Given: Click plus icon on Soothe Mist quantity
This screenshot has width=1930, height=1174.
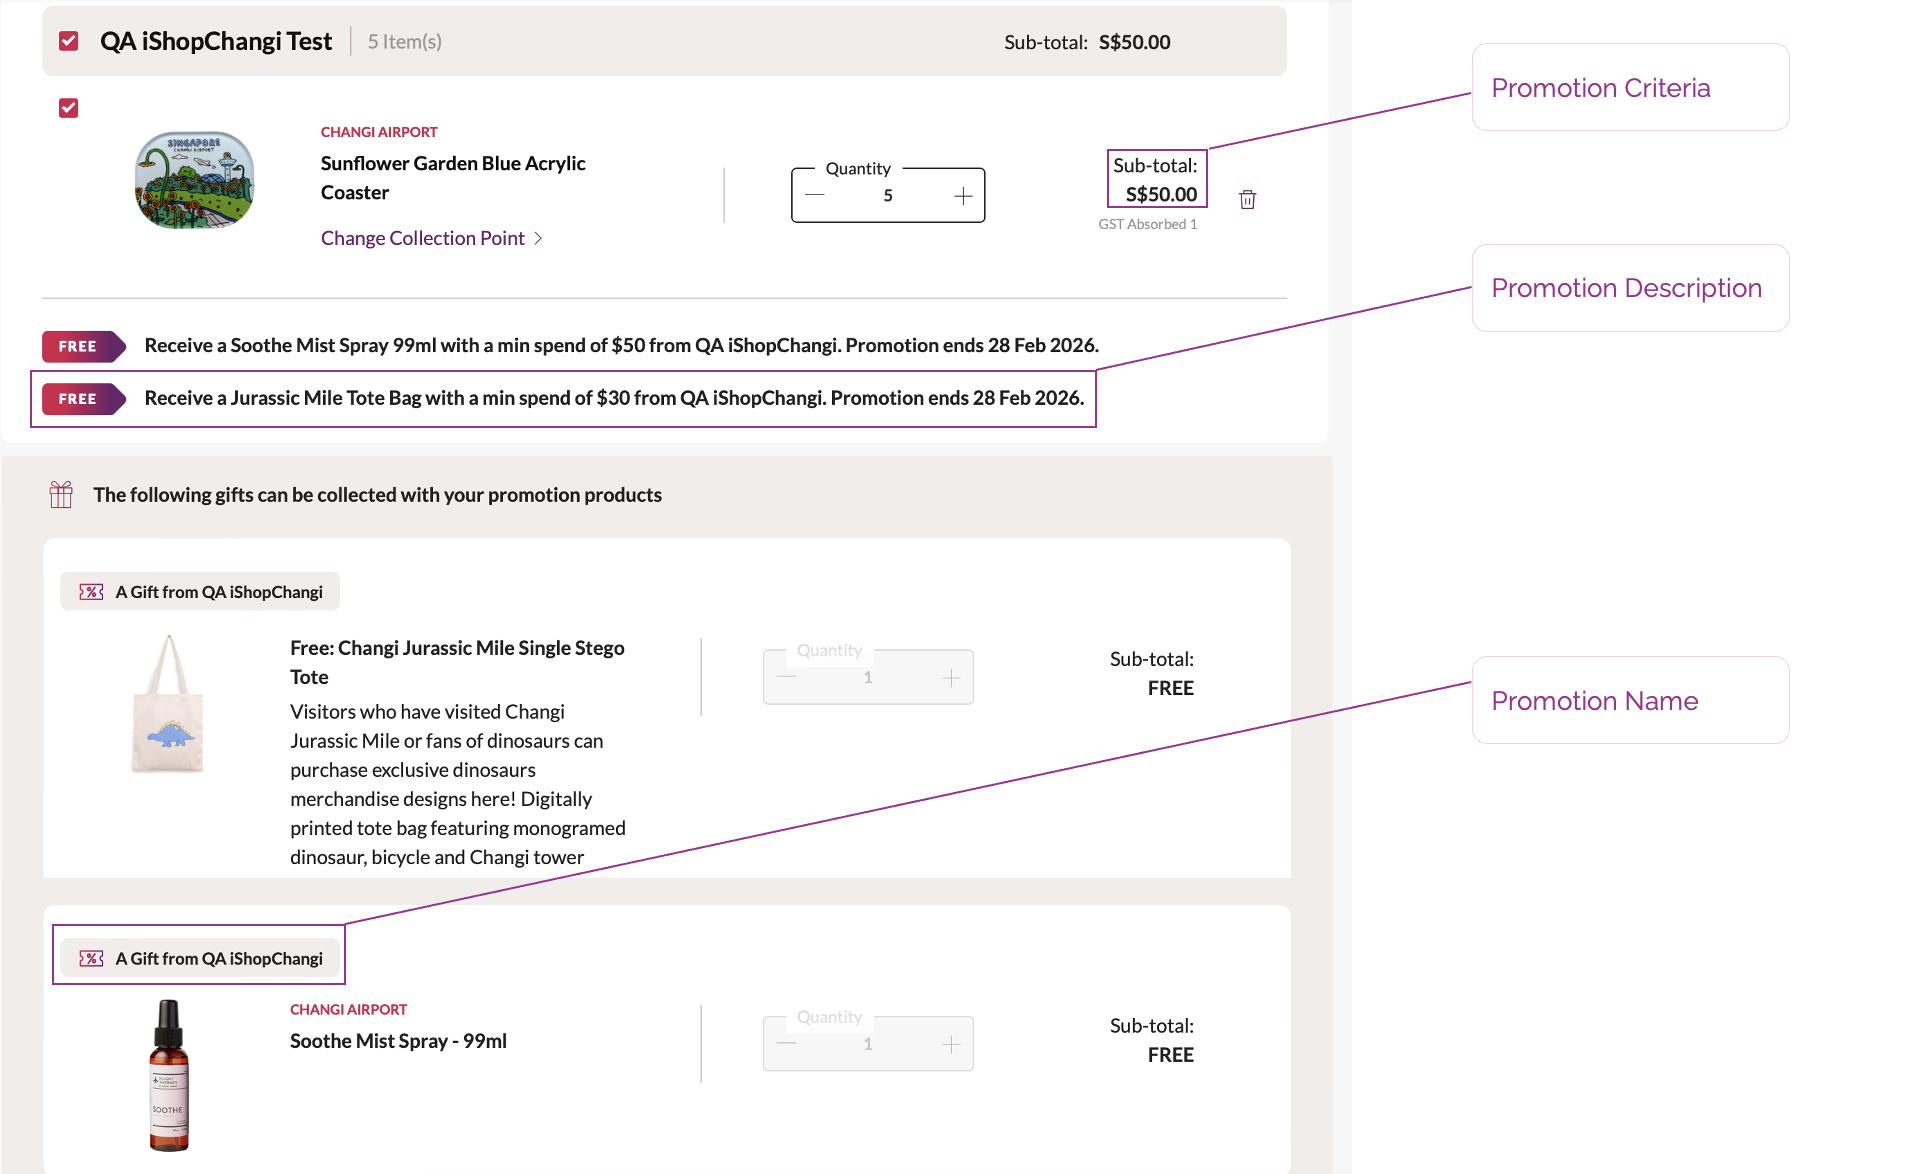Looking at the screenshot, I should click(950, 1044).
